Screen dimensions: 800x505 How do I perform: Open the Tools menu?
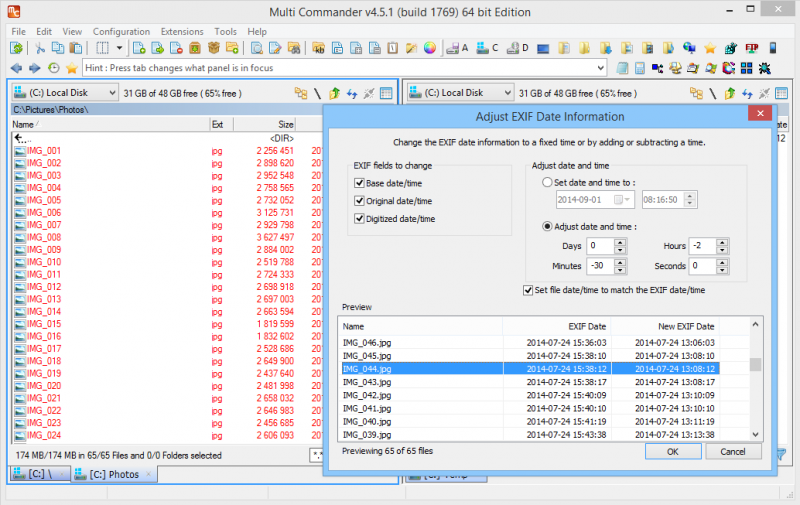pos(226,32)
